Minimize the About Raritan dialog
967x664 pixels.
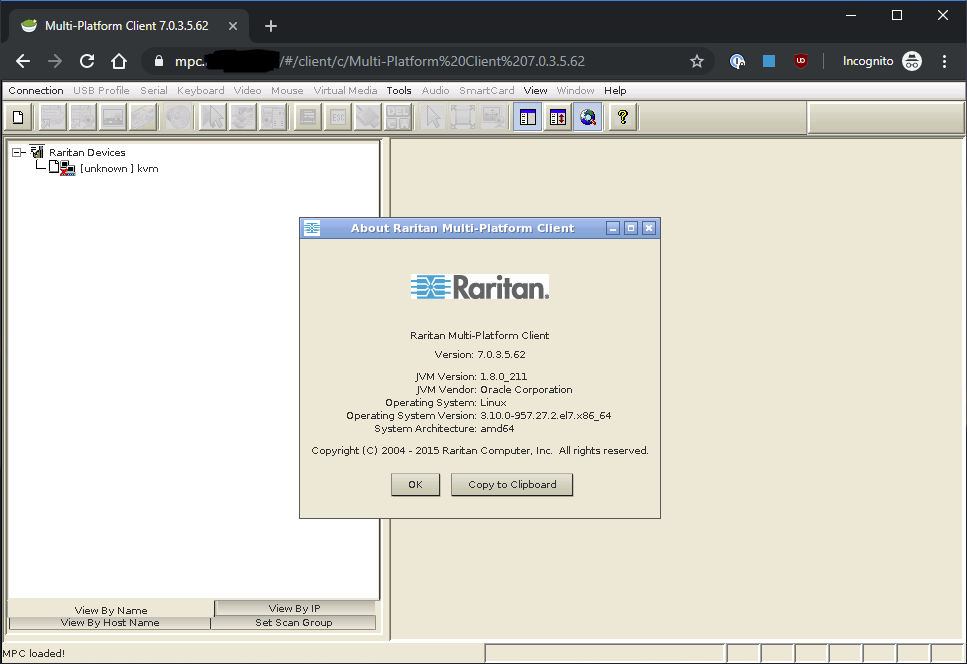tap(613, 228)
